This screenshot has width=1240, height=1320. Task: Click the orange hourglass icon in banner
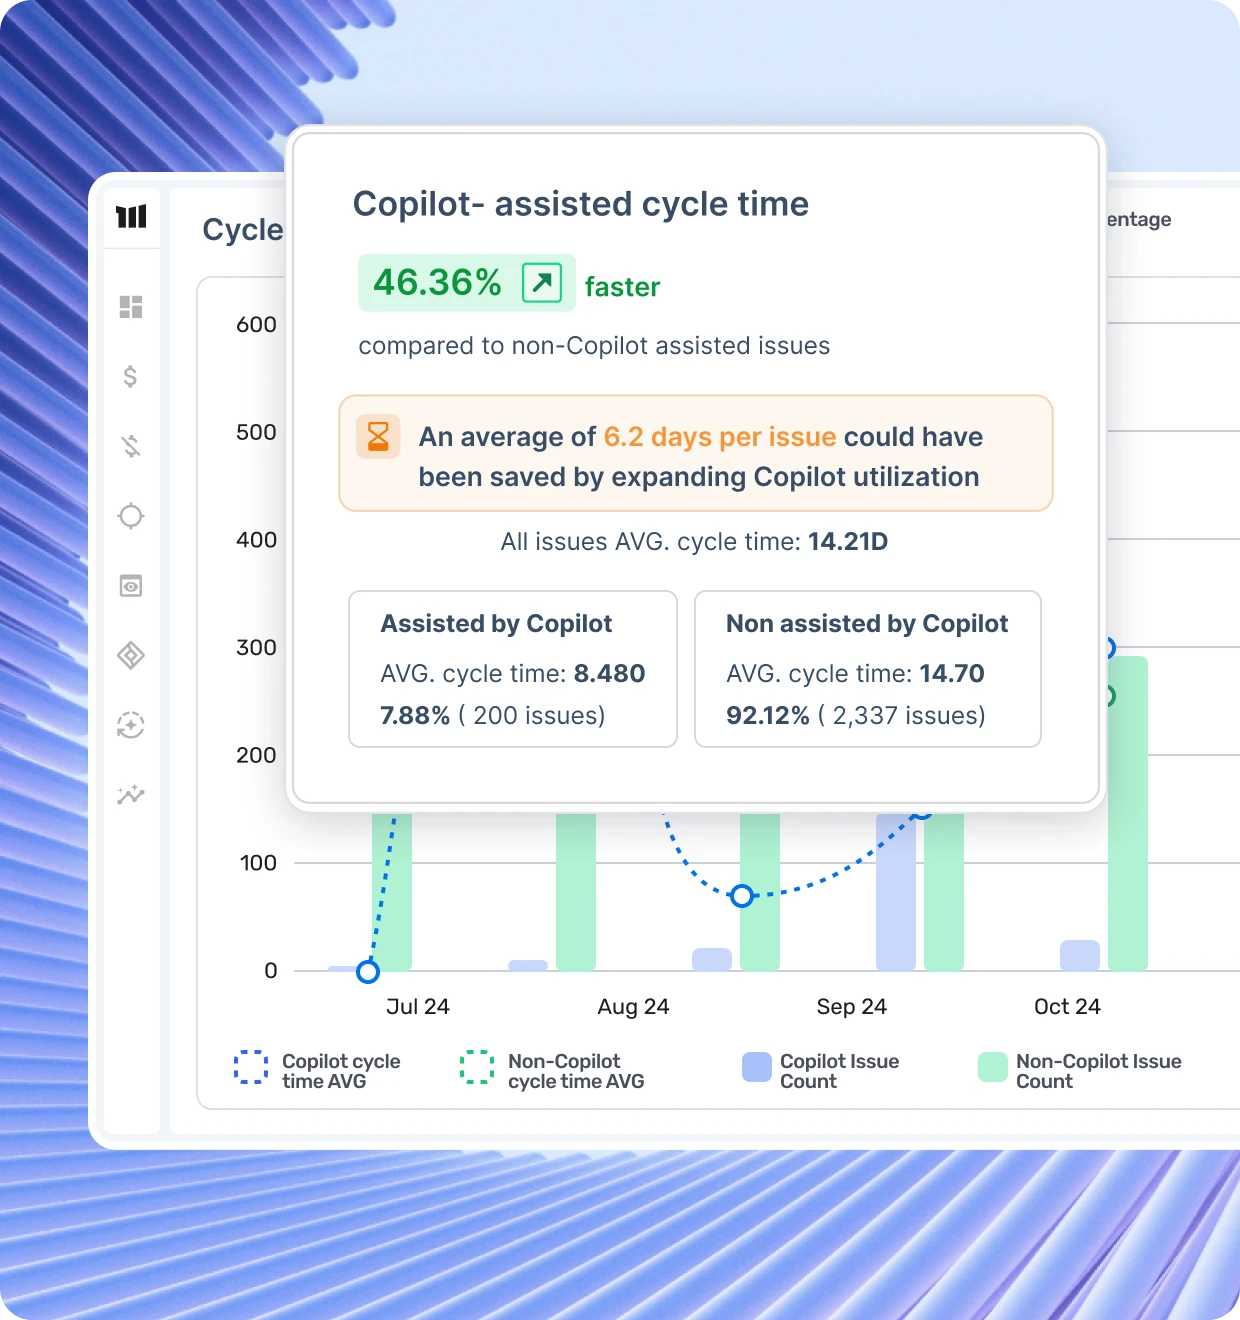pos(378,436)
